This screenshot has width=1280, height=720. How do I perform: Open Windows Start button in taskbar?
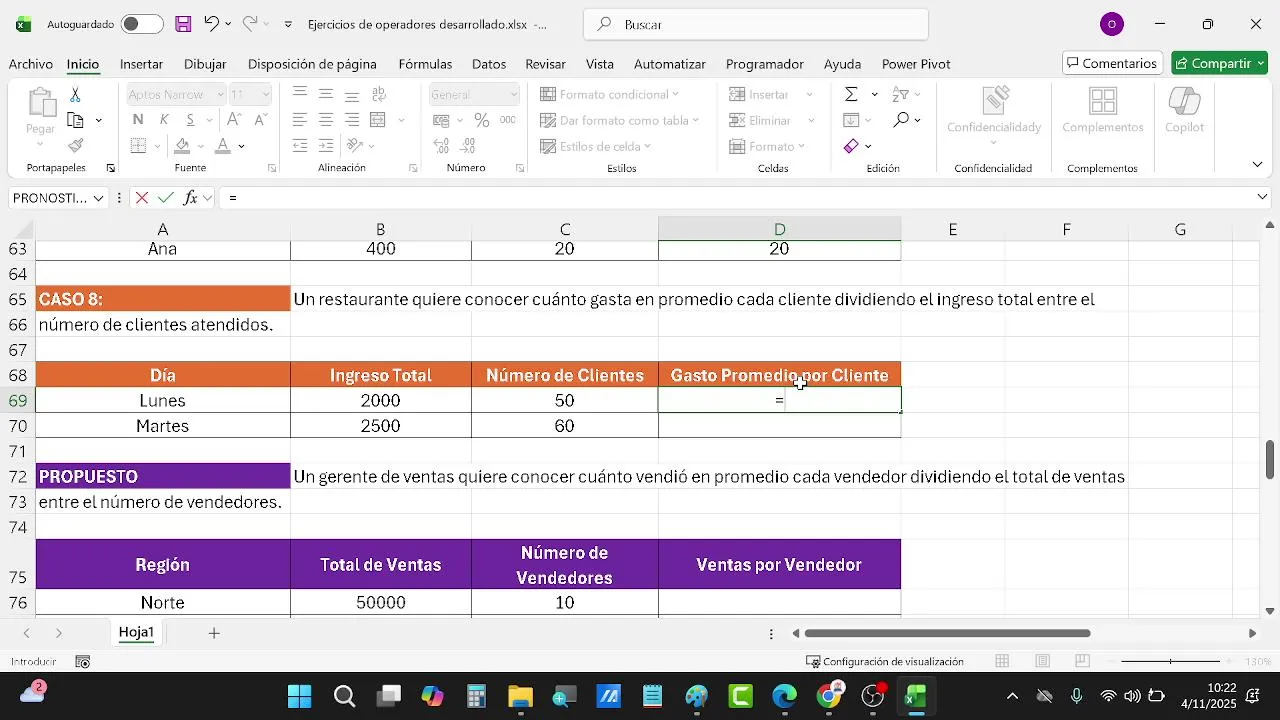point(299,696)
